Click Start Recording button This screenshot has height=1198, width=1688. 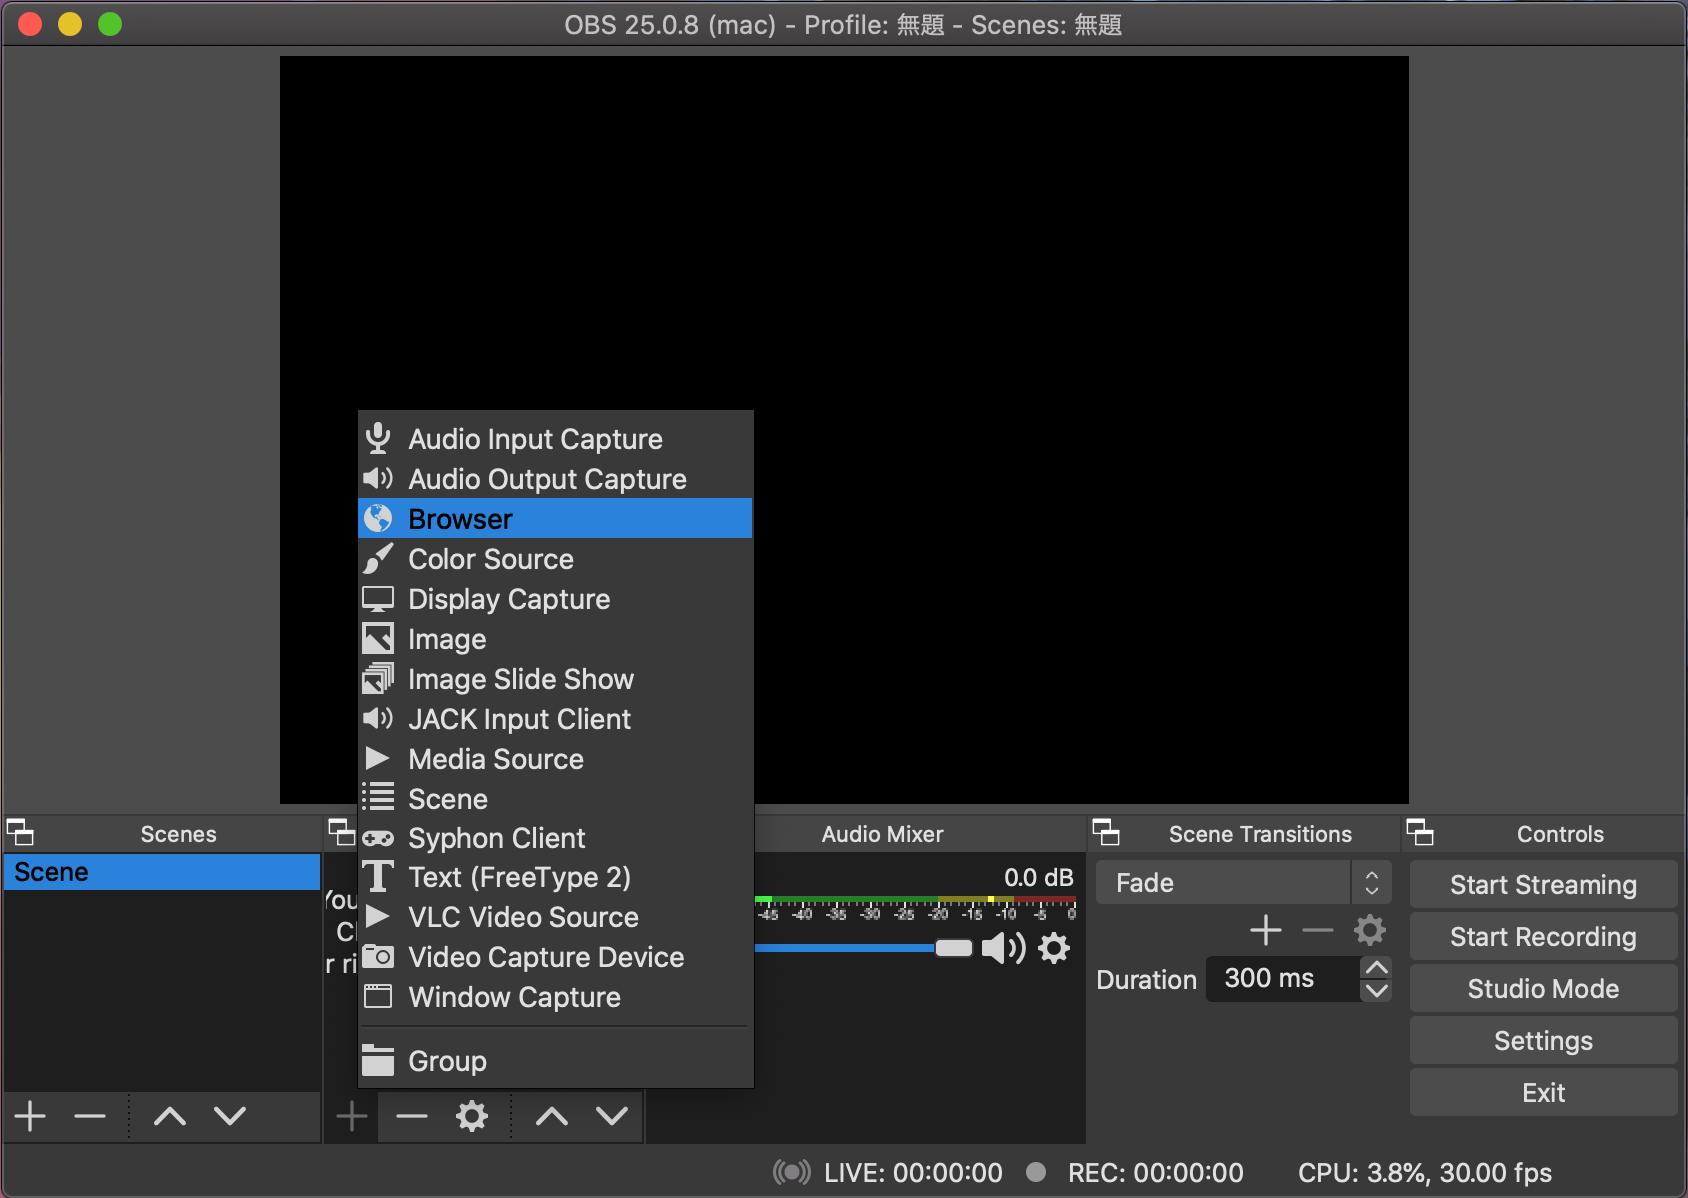click(x=1543, y=937)
